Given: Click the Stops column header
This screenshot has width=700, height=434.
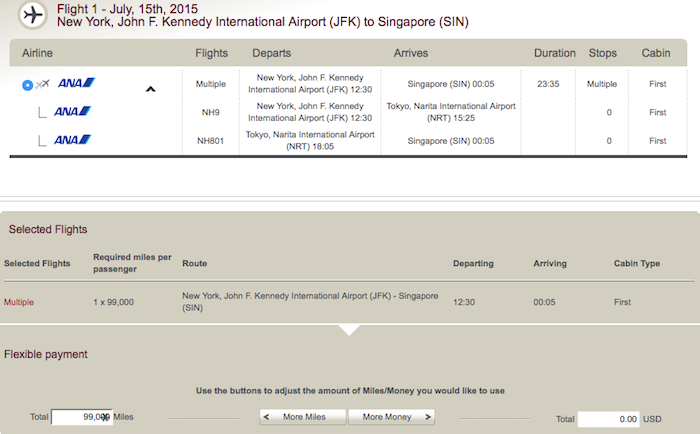Looking at the screenshot, I should [x=603, y=53].
